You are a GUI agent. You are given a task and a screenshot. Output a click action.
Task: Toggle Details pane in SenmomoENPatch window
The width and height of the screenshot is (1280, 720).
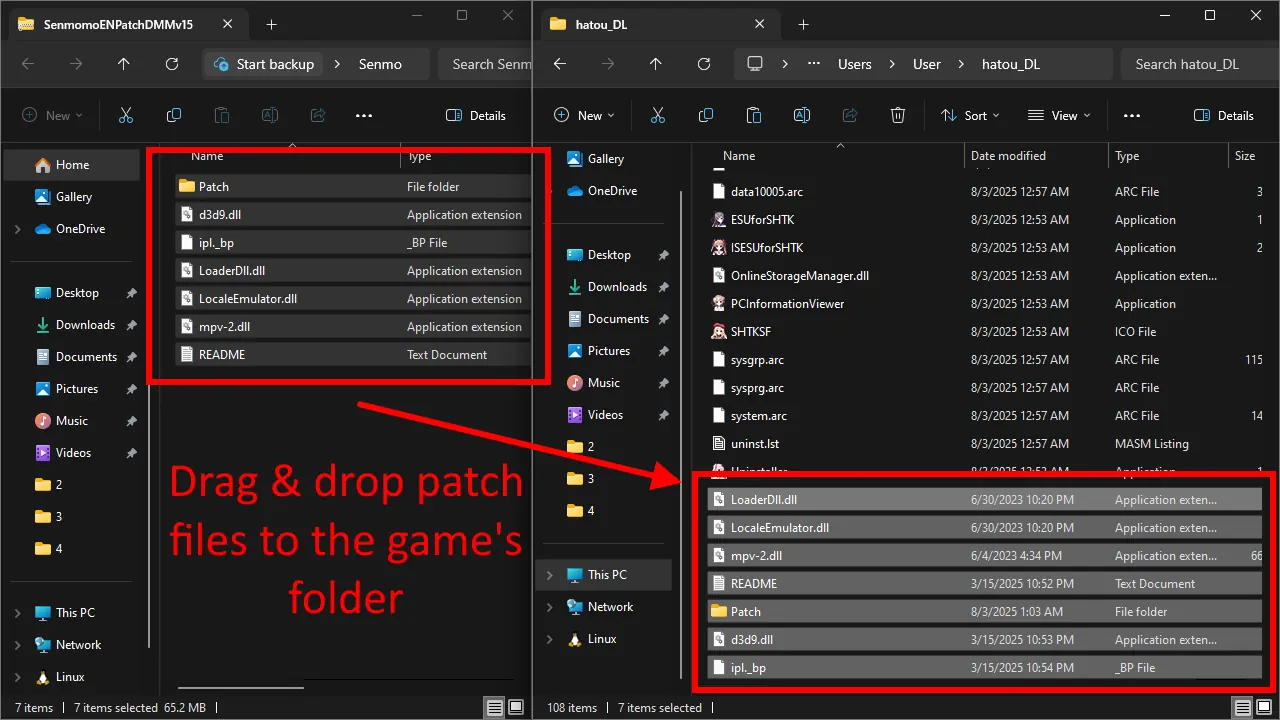click(476, 115)
